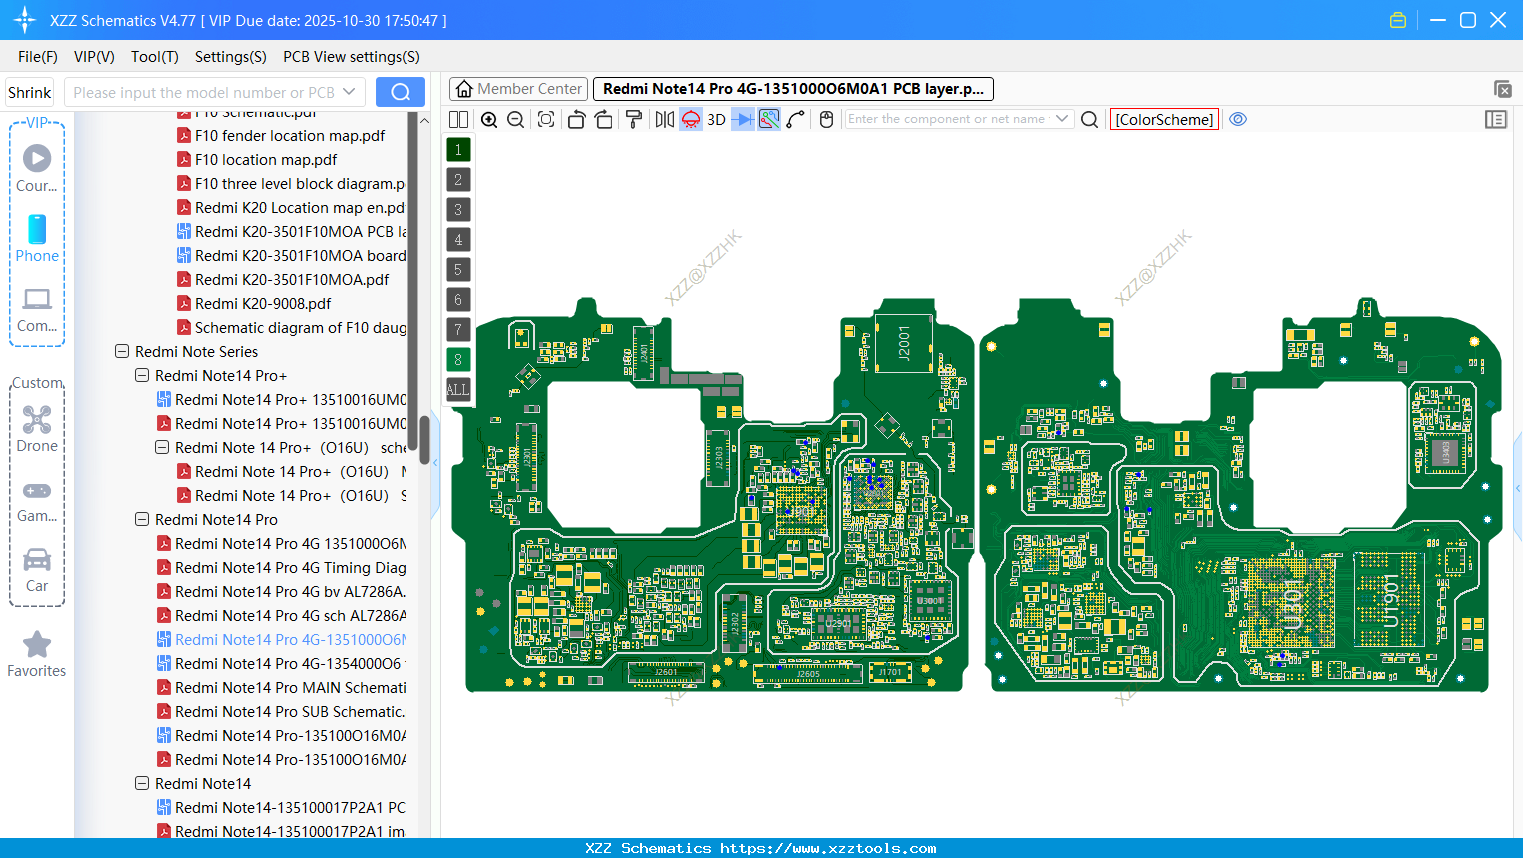Screen dimensions: 1523x858
Task: Collapse the Redmi Note14 Pro tree node
Action: coord(142,519)
